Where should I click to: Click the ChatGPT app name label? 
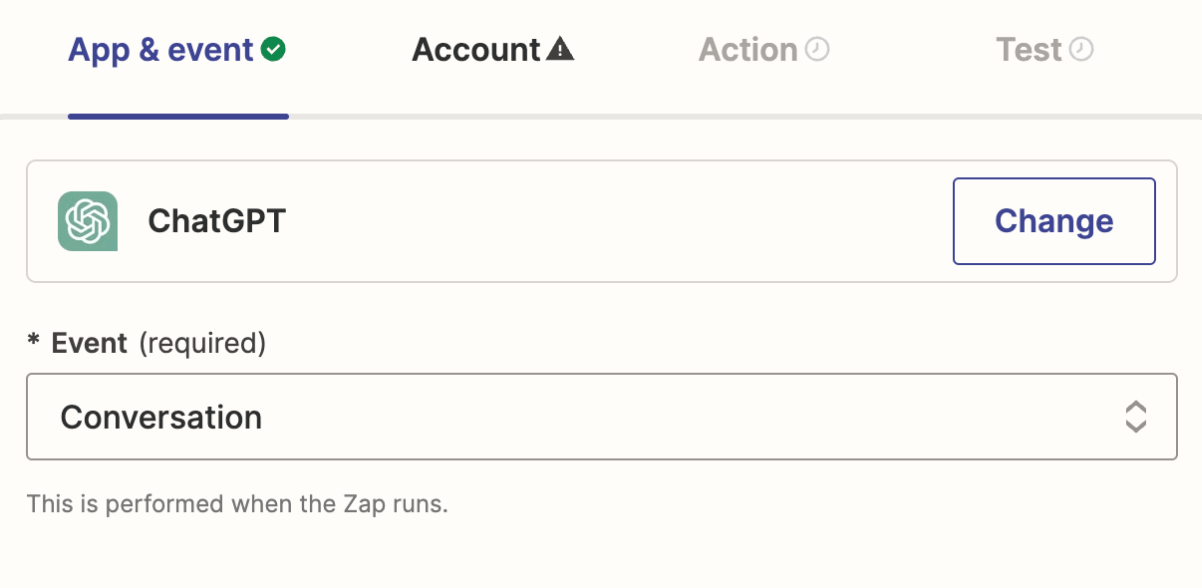pos(217,221)
